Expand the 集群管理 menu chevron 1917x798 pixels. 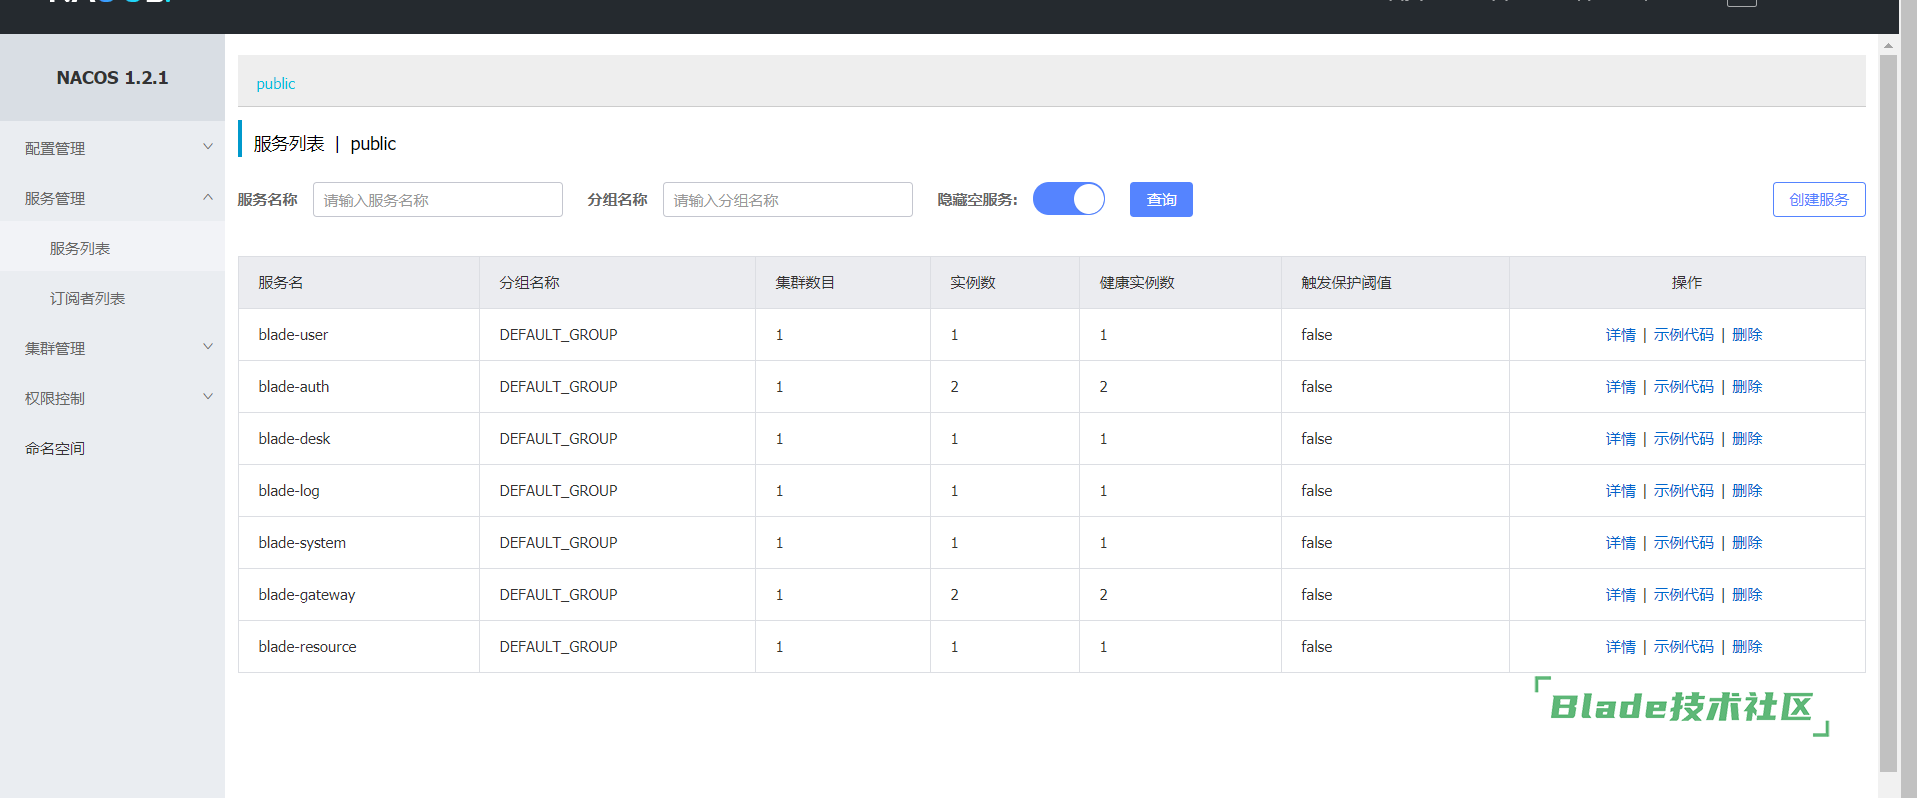208,347
